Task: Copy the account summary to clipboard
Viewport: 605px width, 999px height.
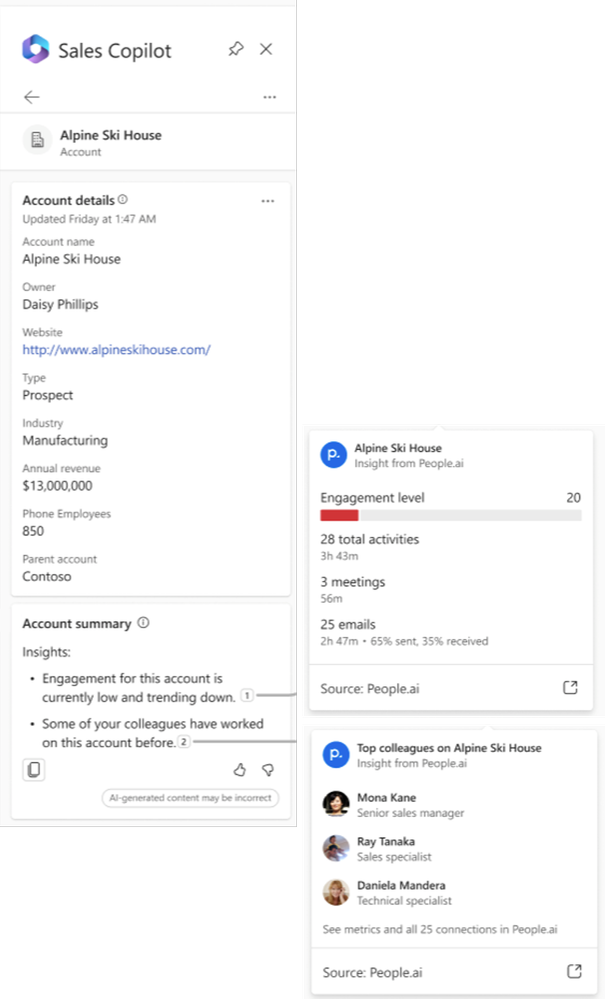Action: click(34, 770)
